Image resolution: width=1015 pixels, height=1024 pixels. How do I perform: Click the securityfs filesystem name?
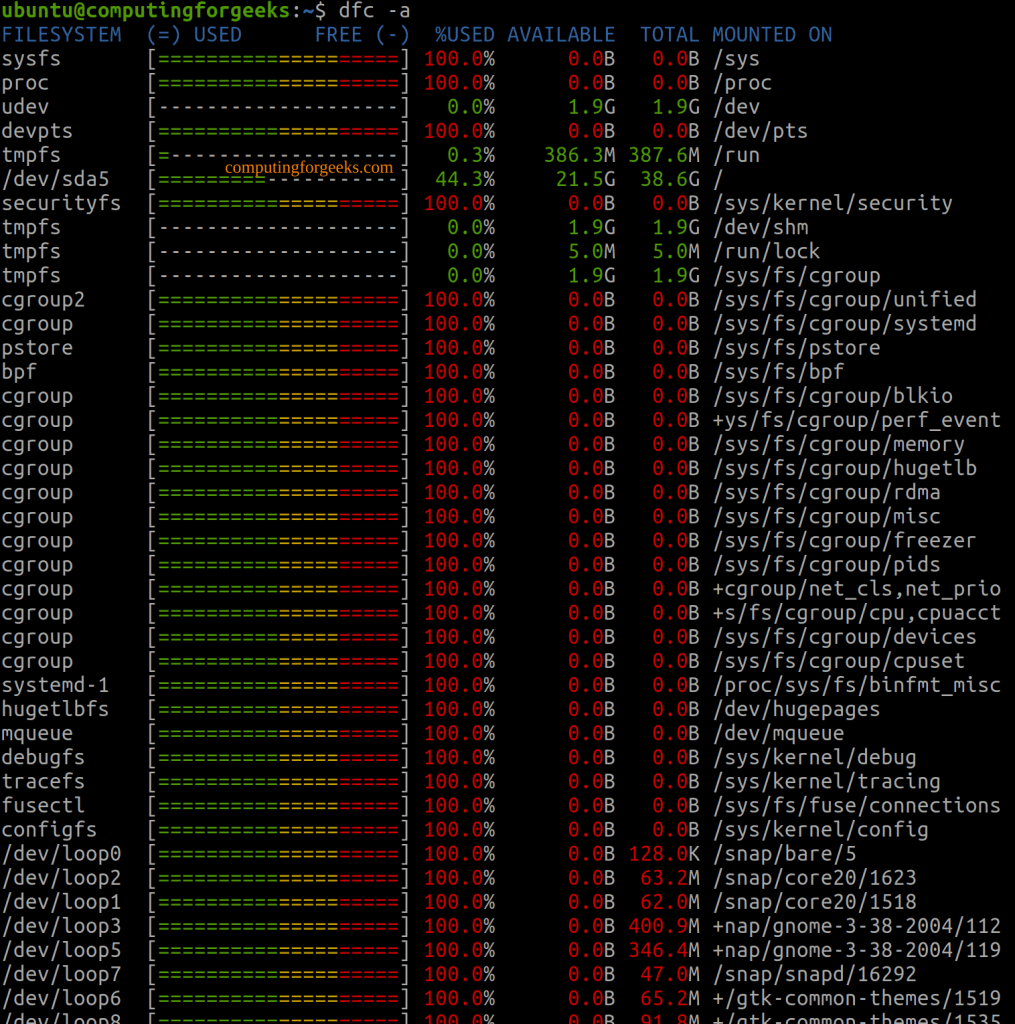coord(61,203)
